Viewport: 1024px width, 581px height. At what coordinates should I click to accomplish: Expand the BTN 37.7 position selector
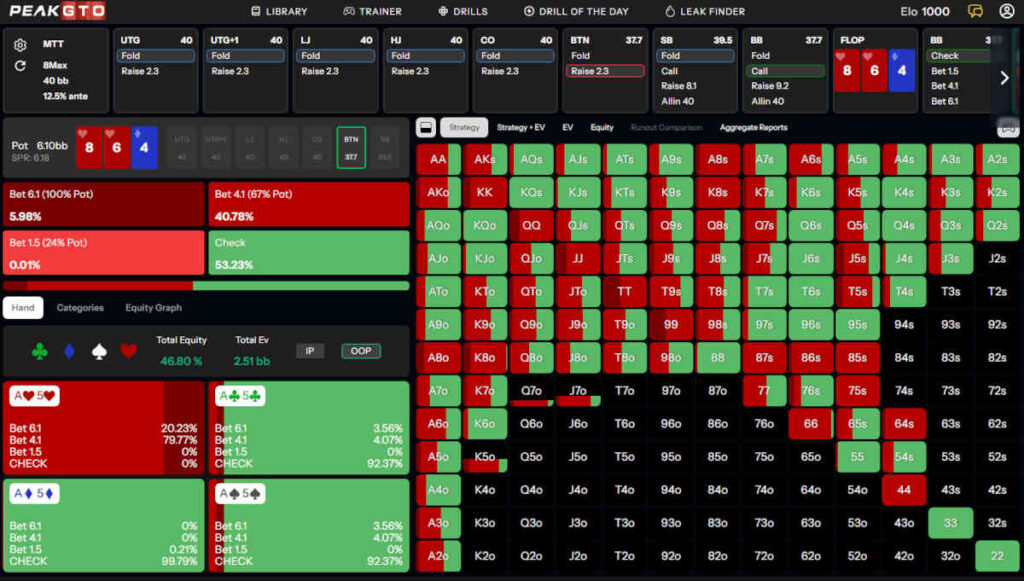351,148
